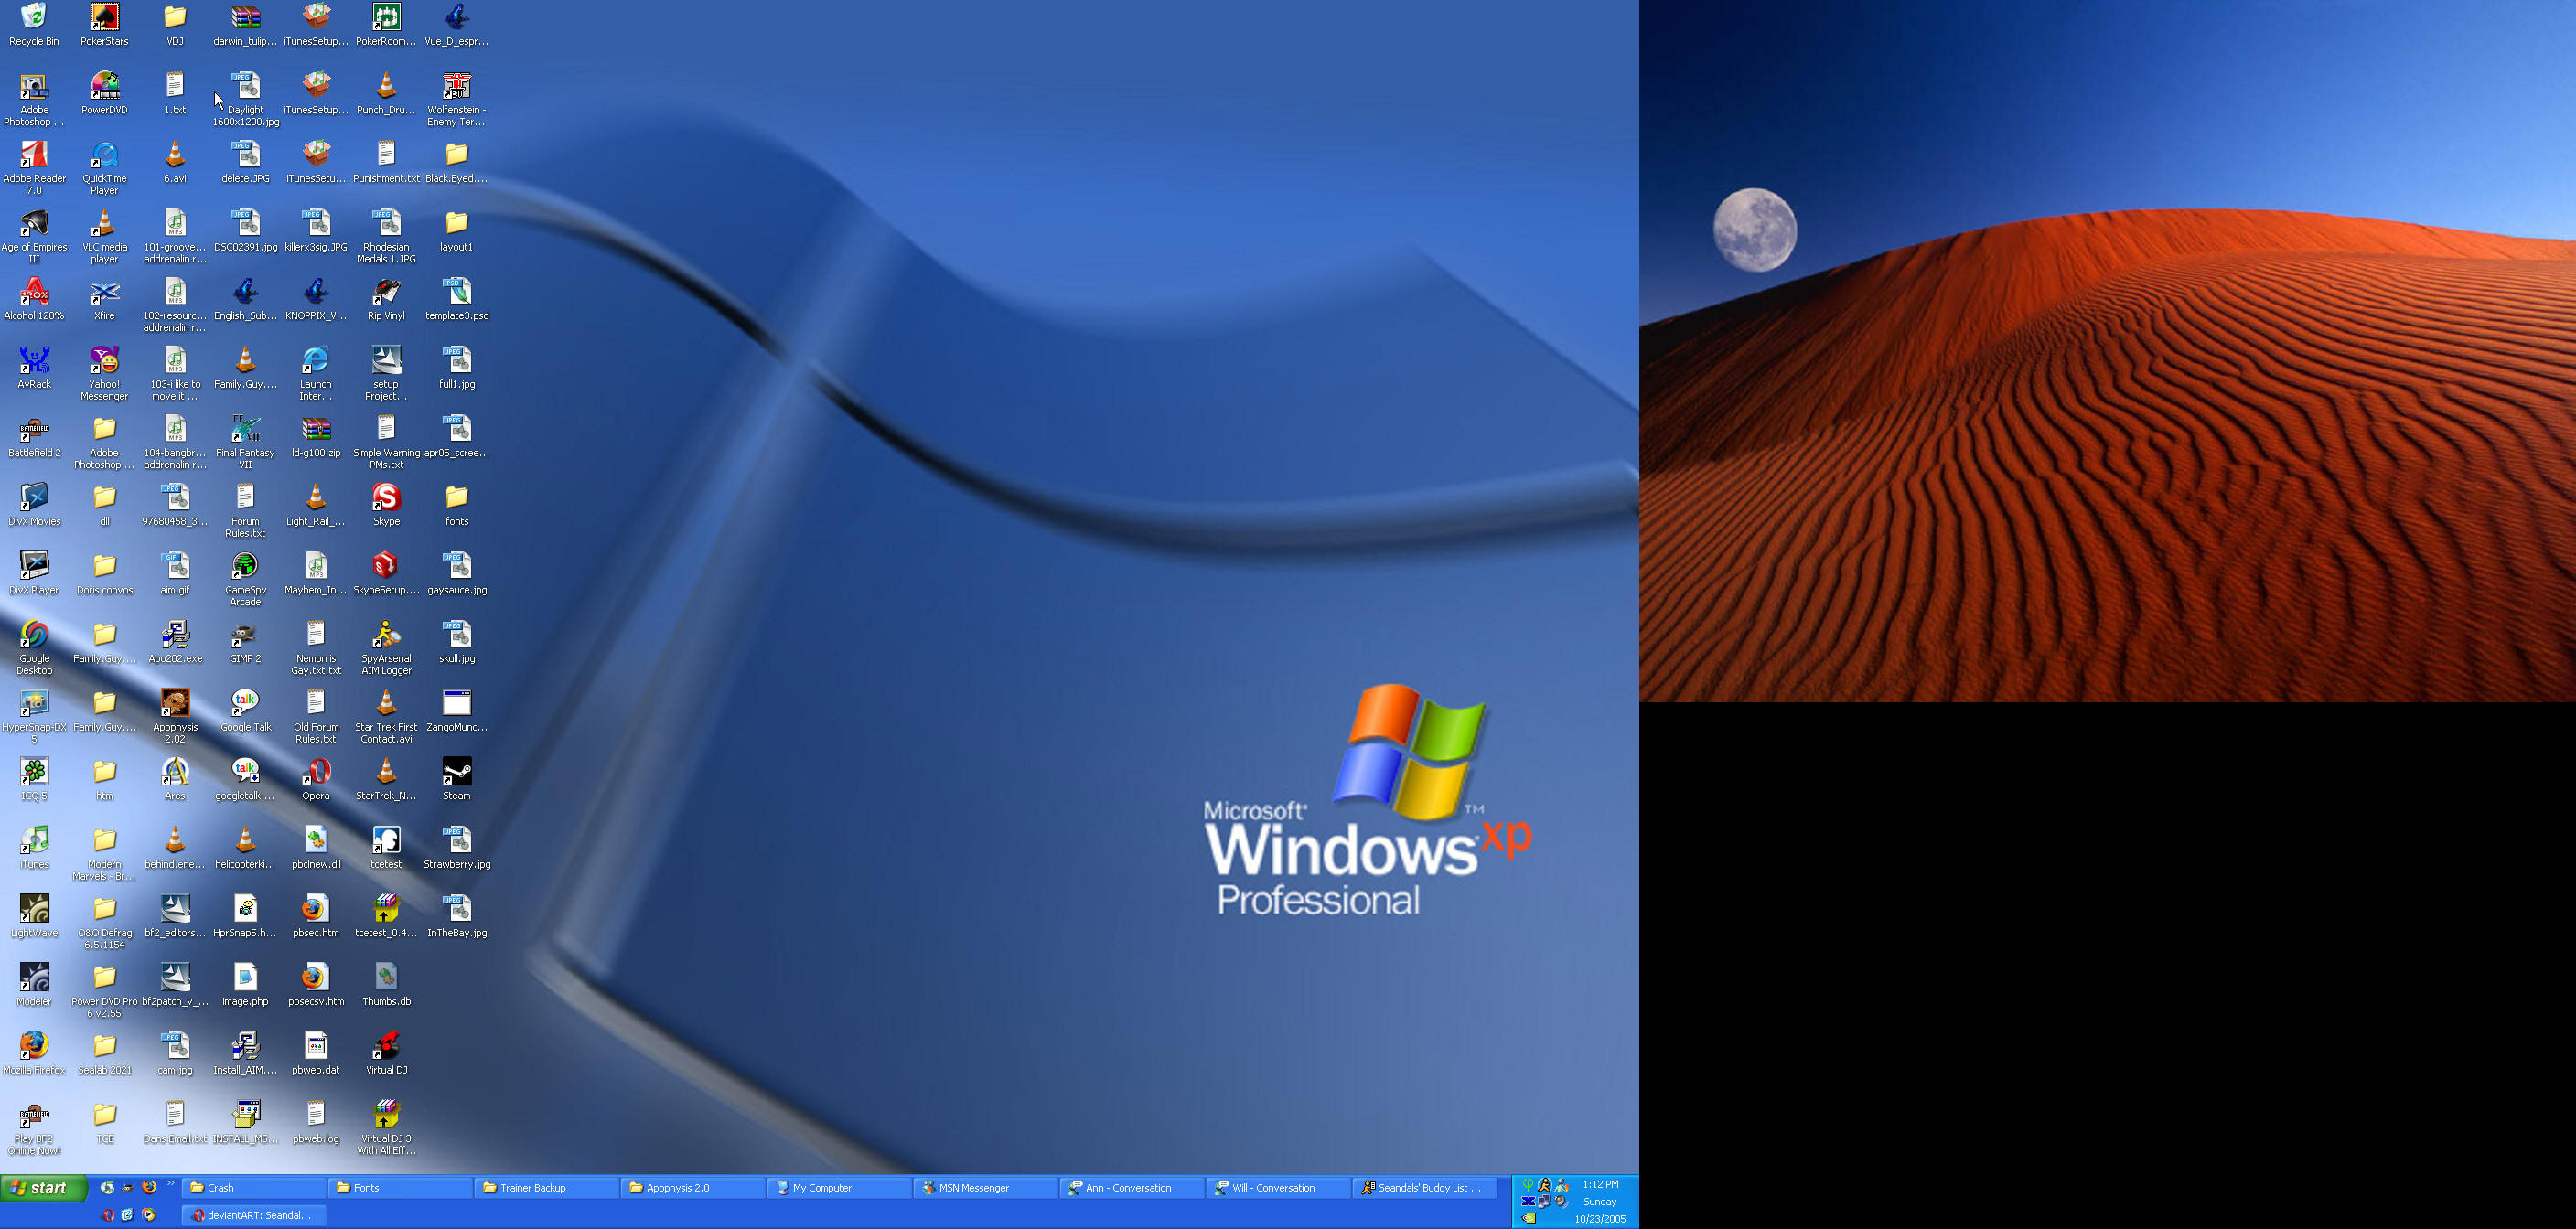This screenshot has width=2576, height=1229.
Task: Expand Quick Launch overflow chevron
Action: pos(171,1184)
